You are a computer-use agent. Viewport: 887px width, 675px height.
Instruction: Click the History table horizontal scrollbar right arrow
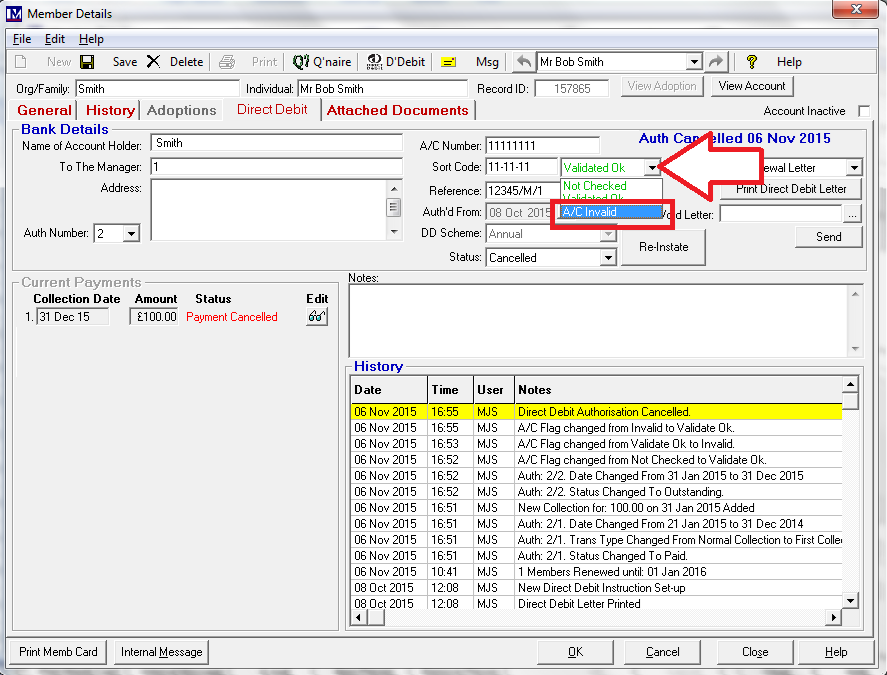point(833,617)
